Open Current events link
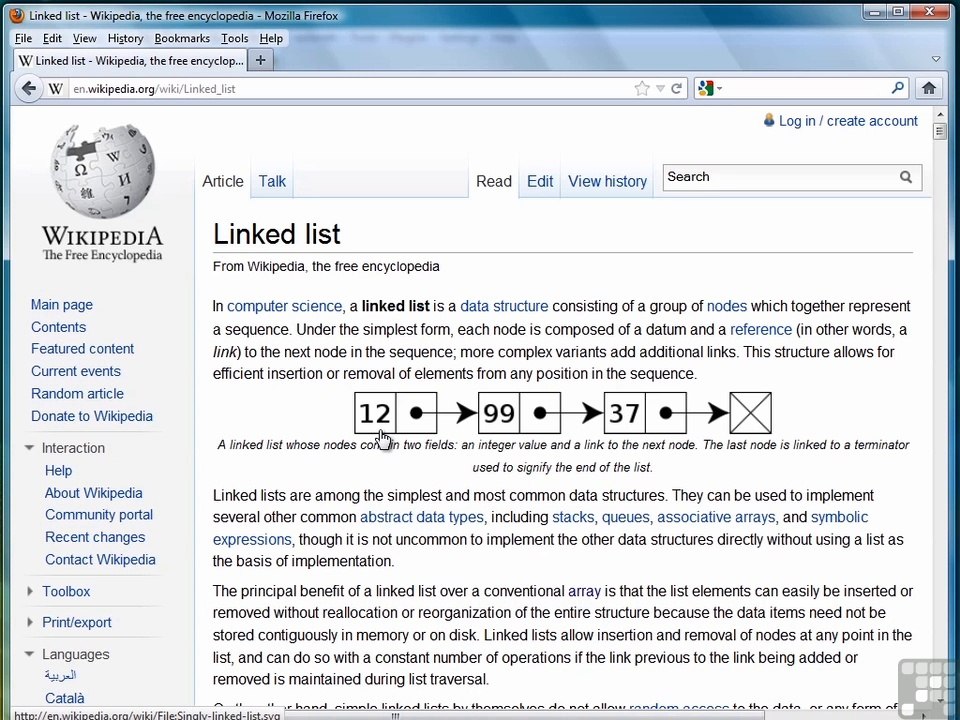Screen dimensions: 960x720 (x=75, y=371)
